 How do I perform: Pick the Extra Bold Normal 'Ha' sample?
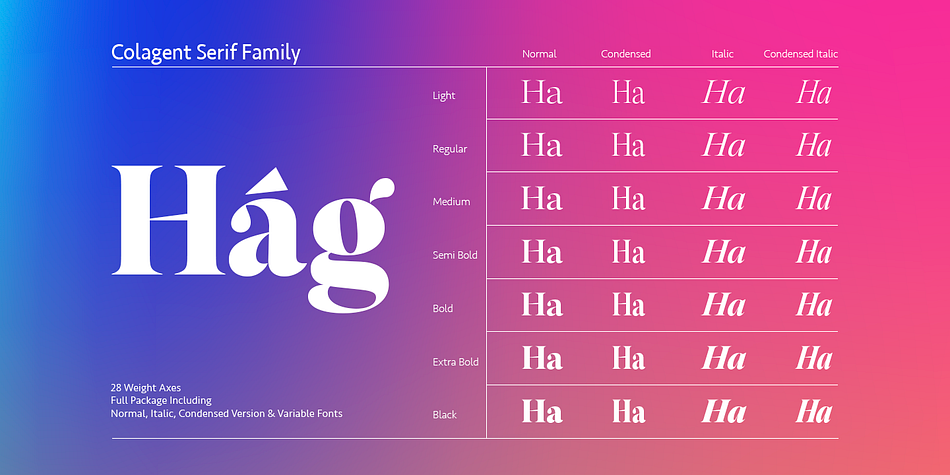[542, 358]
